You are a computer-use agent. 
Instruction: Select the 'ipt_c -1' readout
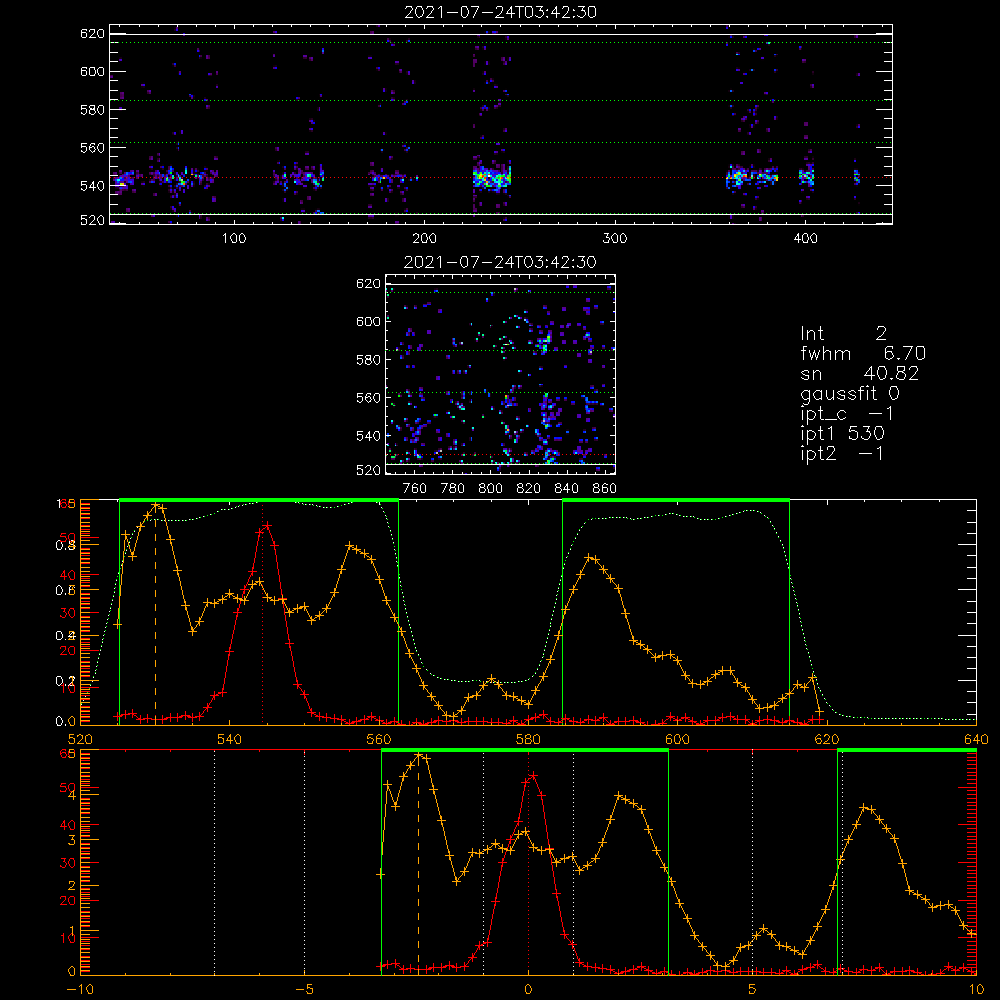point(847,414)
